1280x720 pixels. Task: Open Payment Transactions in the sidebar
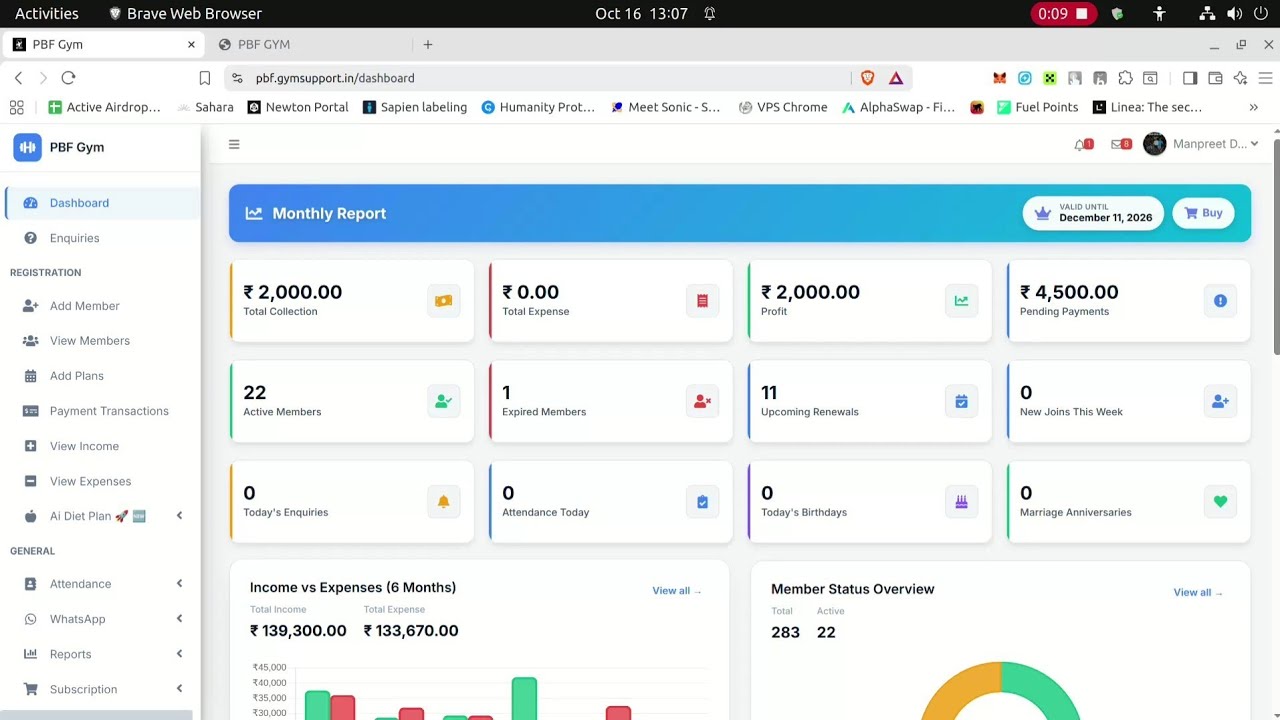pos(102,411)
